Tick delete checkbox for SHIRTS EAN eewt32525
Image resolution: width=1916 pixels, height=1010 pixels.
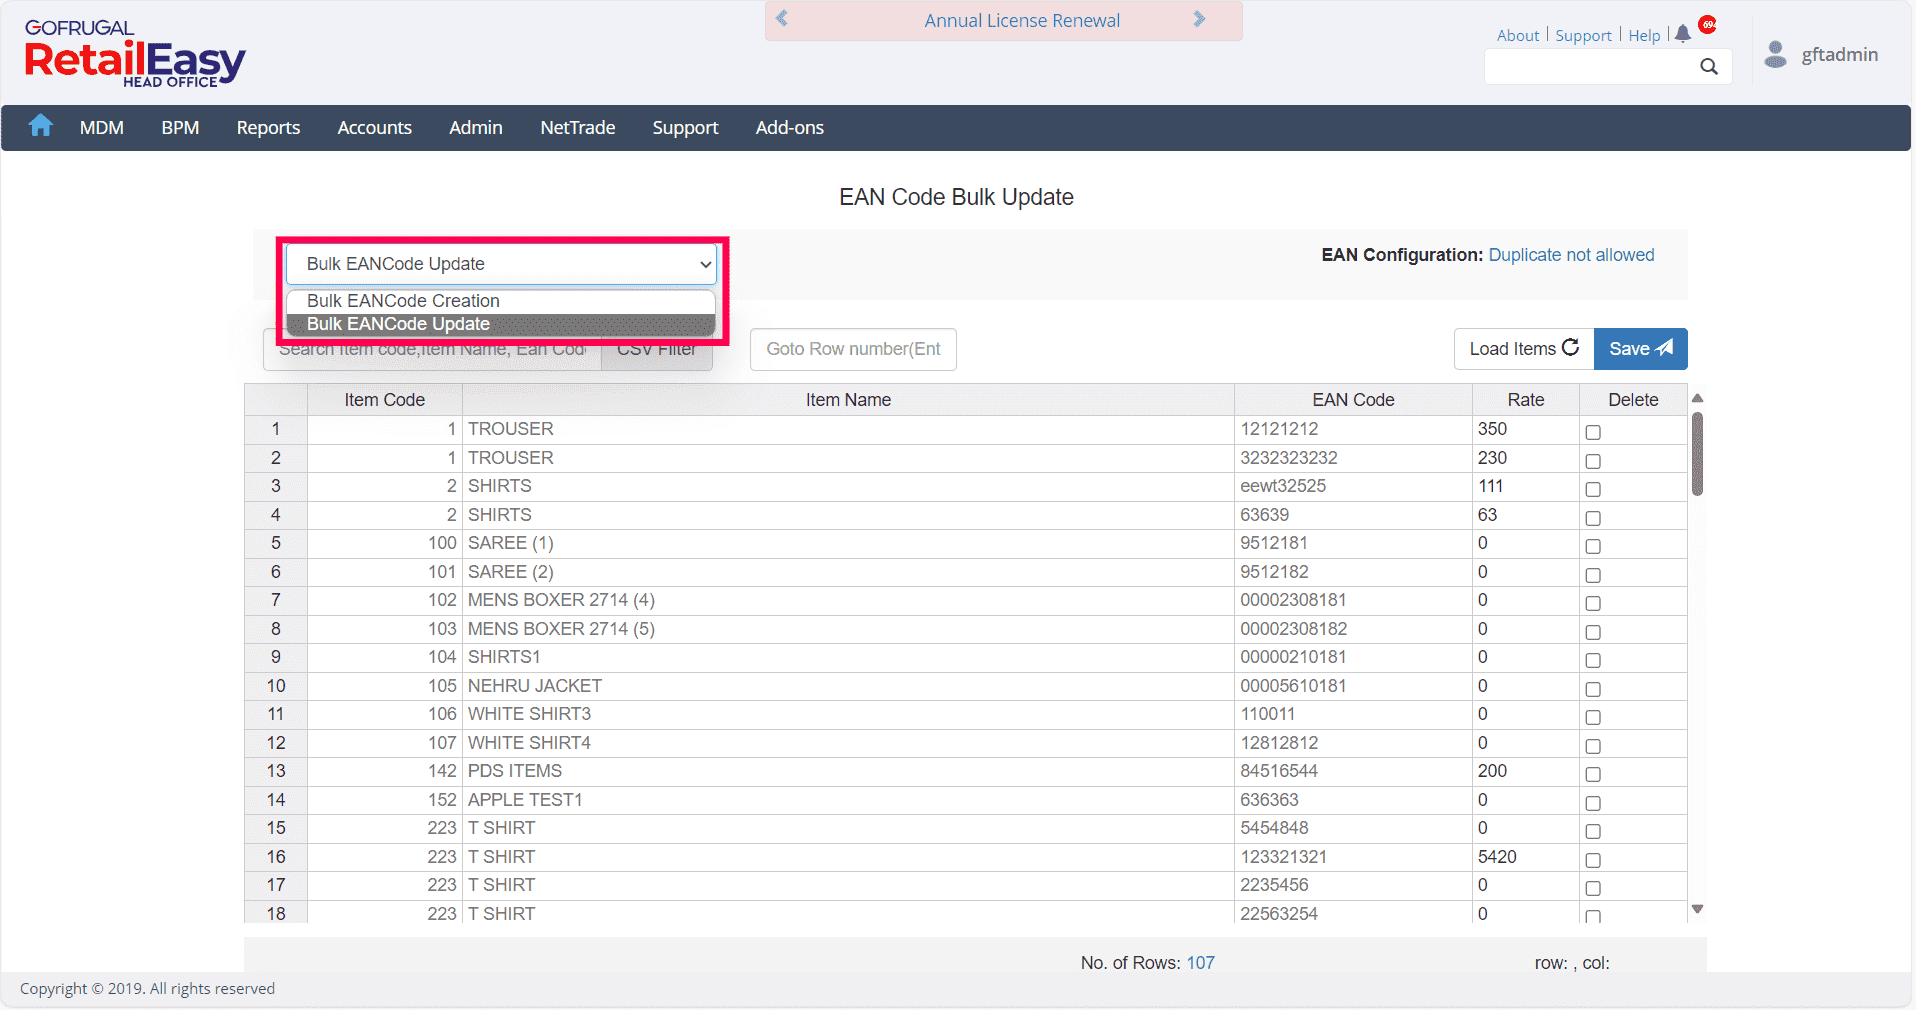pos(1593,489)
